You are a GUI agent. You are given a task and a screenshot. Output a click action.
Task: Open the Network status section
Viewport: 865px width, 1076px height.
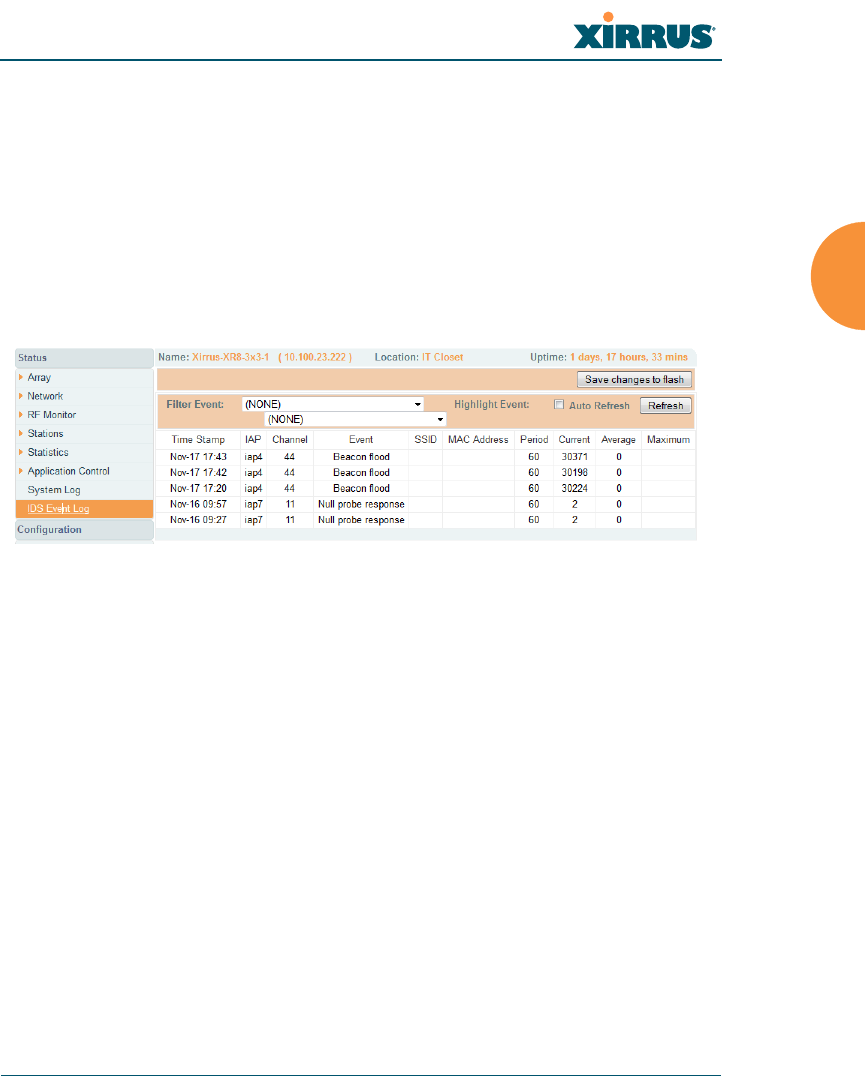point(45,396)
